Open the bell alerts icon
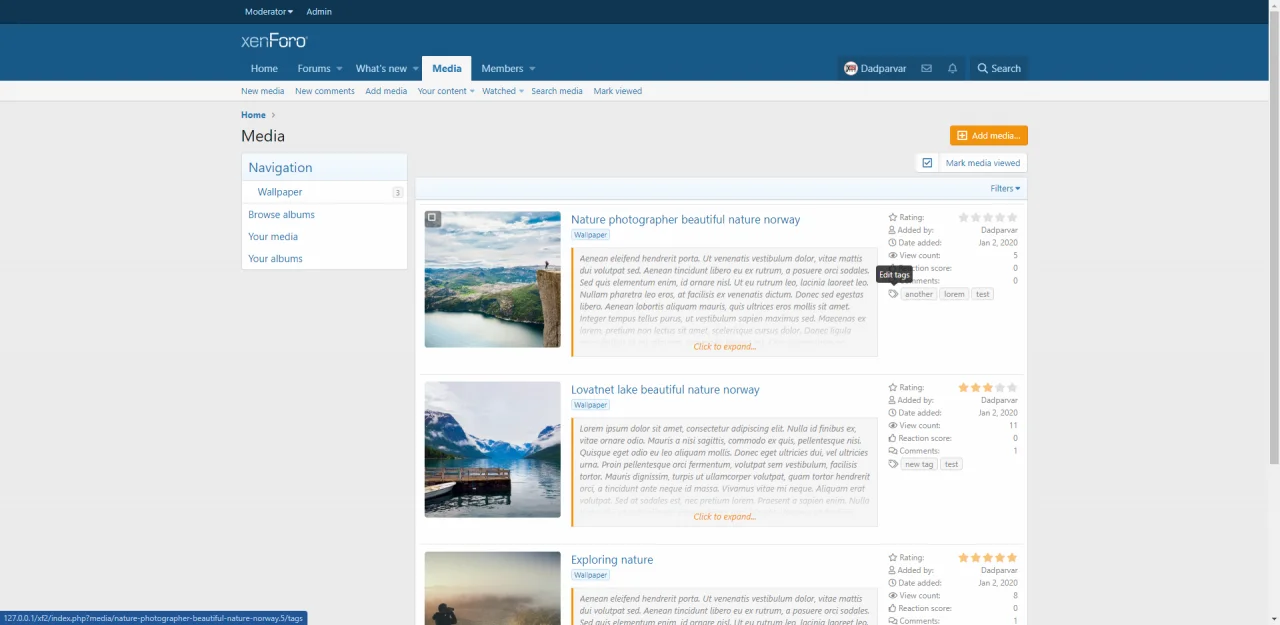 pyautogui.click(x=952, y=68)
